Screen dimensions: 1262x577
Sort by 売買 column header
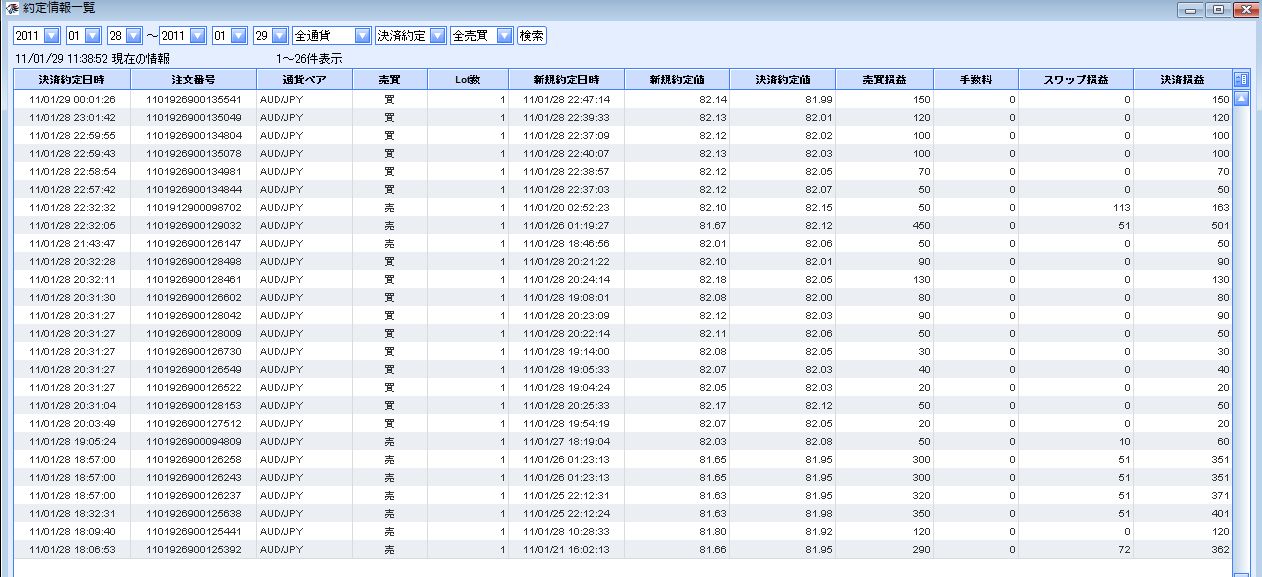[390, 79]
